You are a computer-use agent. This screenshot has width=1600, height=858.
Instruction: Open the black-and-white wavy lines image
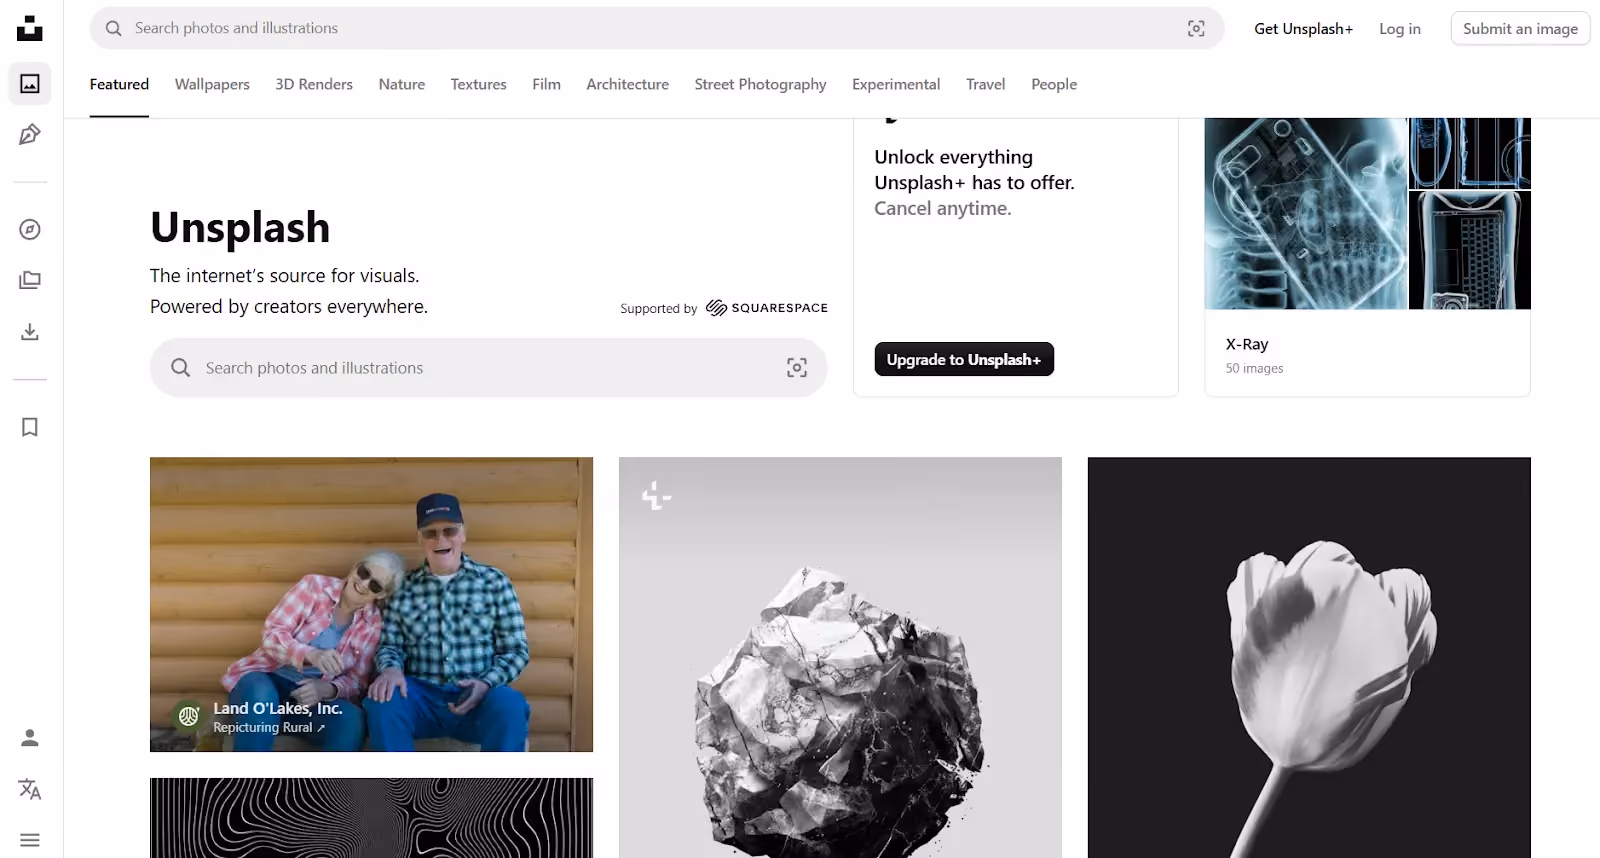(x=371, y=818)
